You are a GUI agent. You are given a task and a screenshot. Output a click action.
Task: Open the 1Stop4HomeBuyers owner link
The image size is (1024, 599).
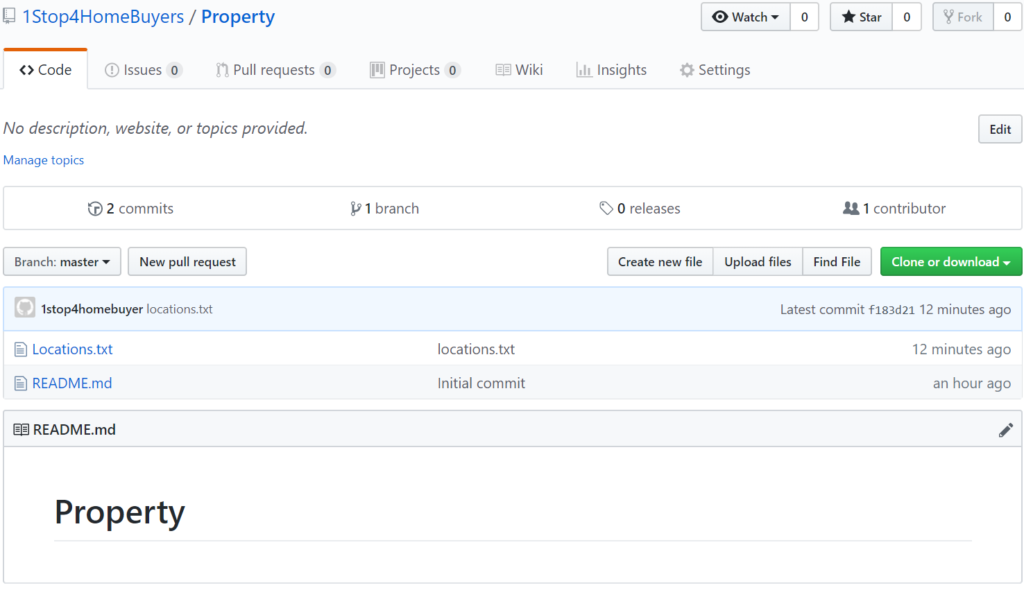pyautogui.click(x=103, y=16)
